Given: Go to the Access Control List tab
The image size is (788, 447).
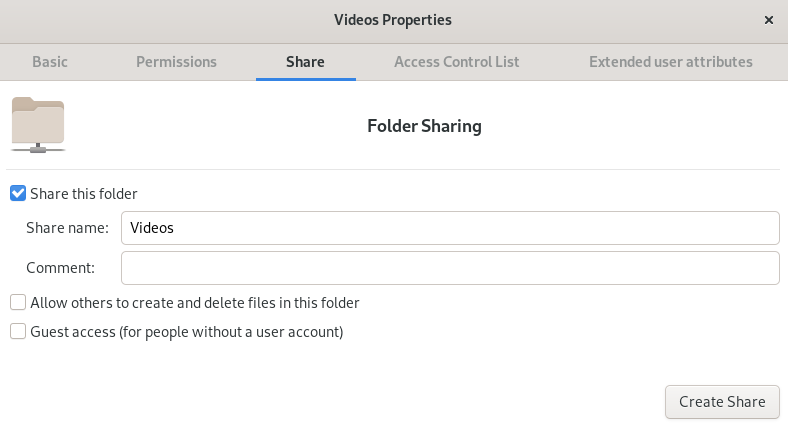Looking at the screenshot, I should point(456,62).
